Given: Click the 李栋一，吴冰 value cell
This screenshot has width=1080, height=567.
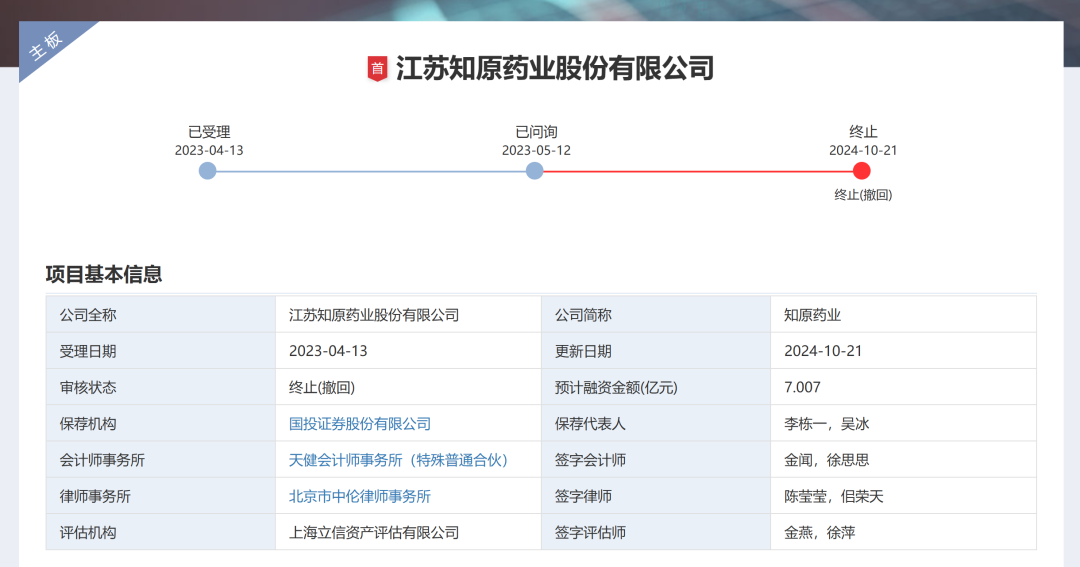Looking at the screenshot, I should pos(903,424).
